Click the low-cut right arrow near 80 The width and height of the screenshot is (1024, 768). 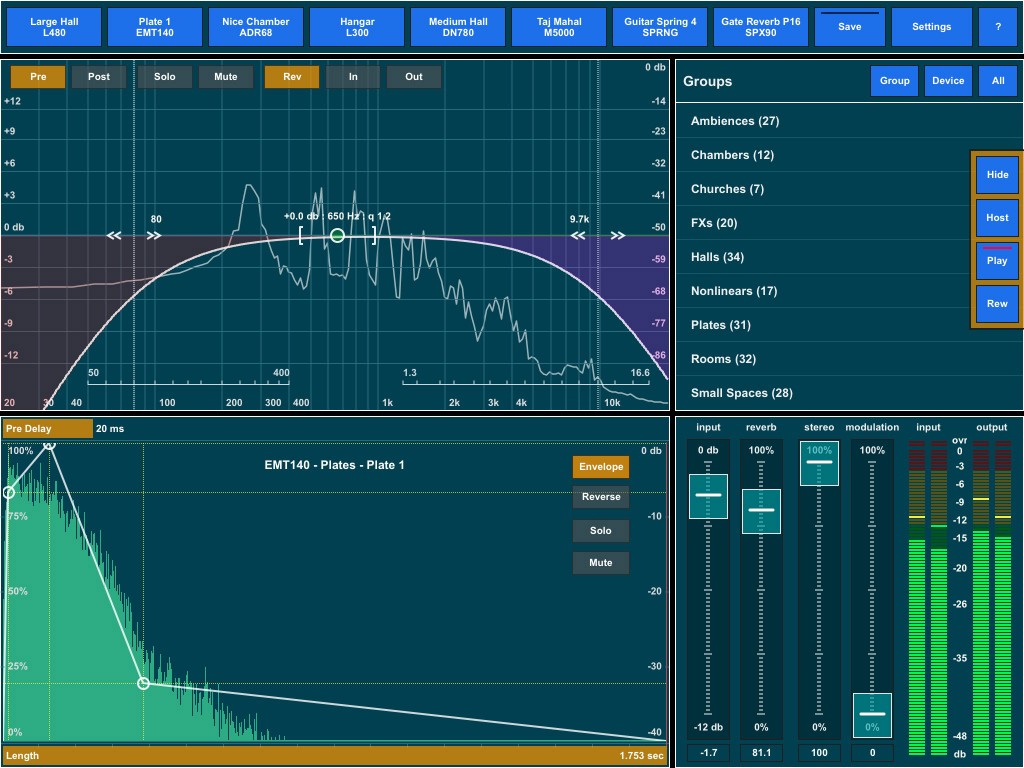click(x=154, y=236)
